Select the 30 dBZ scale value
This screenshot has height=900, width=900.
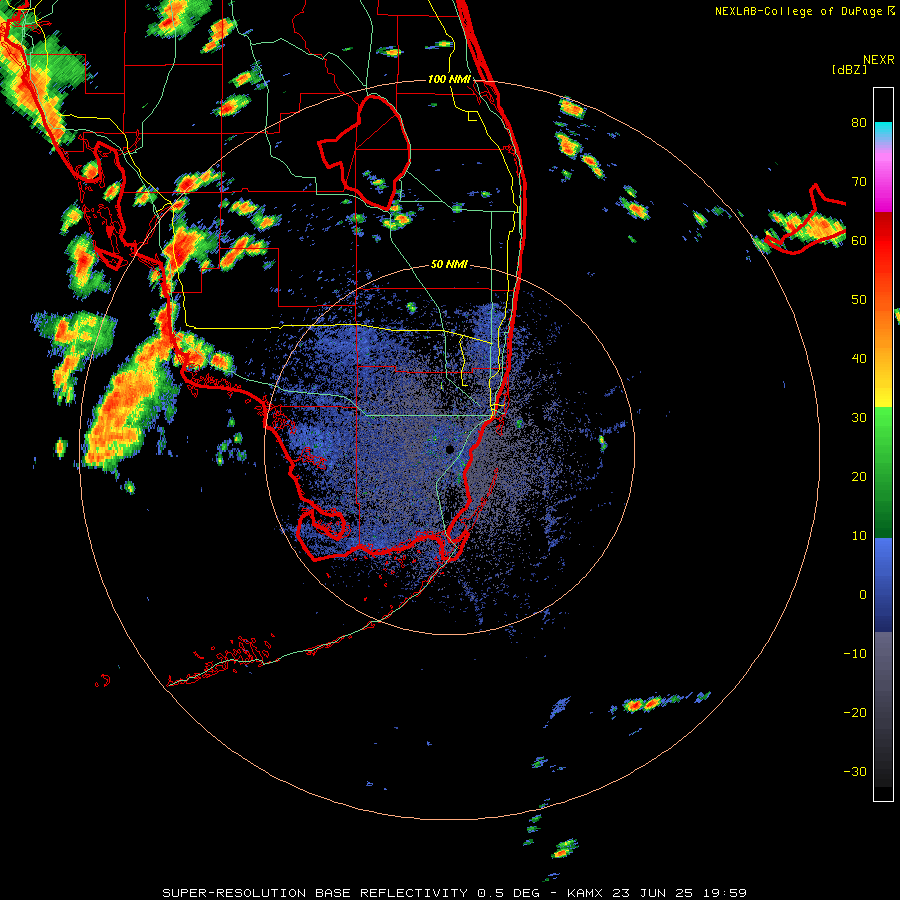(x=859, y=418)
